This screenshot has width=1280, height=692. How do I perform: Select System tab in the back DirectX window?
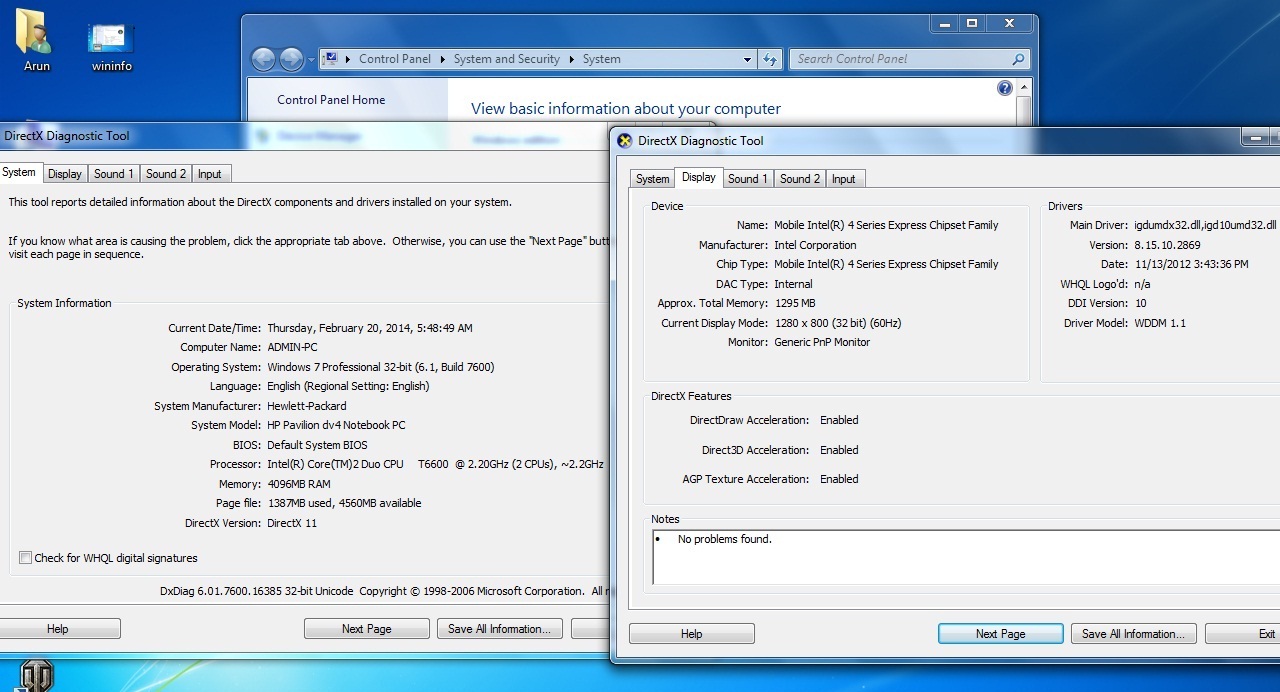click(x=19, y=172)
